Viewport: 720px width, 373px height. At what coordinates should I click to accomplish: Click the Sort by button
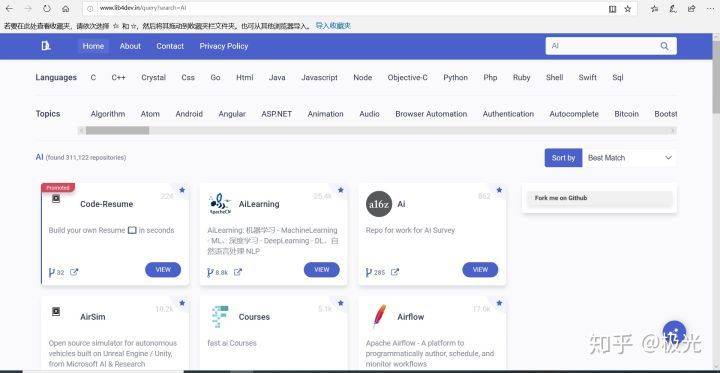pyautogui.click(x=563, y=158)
